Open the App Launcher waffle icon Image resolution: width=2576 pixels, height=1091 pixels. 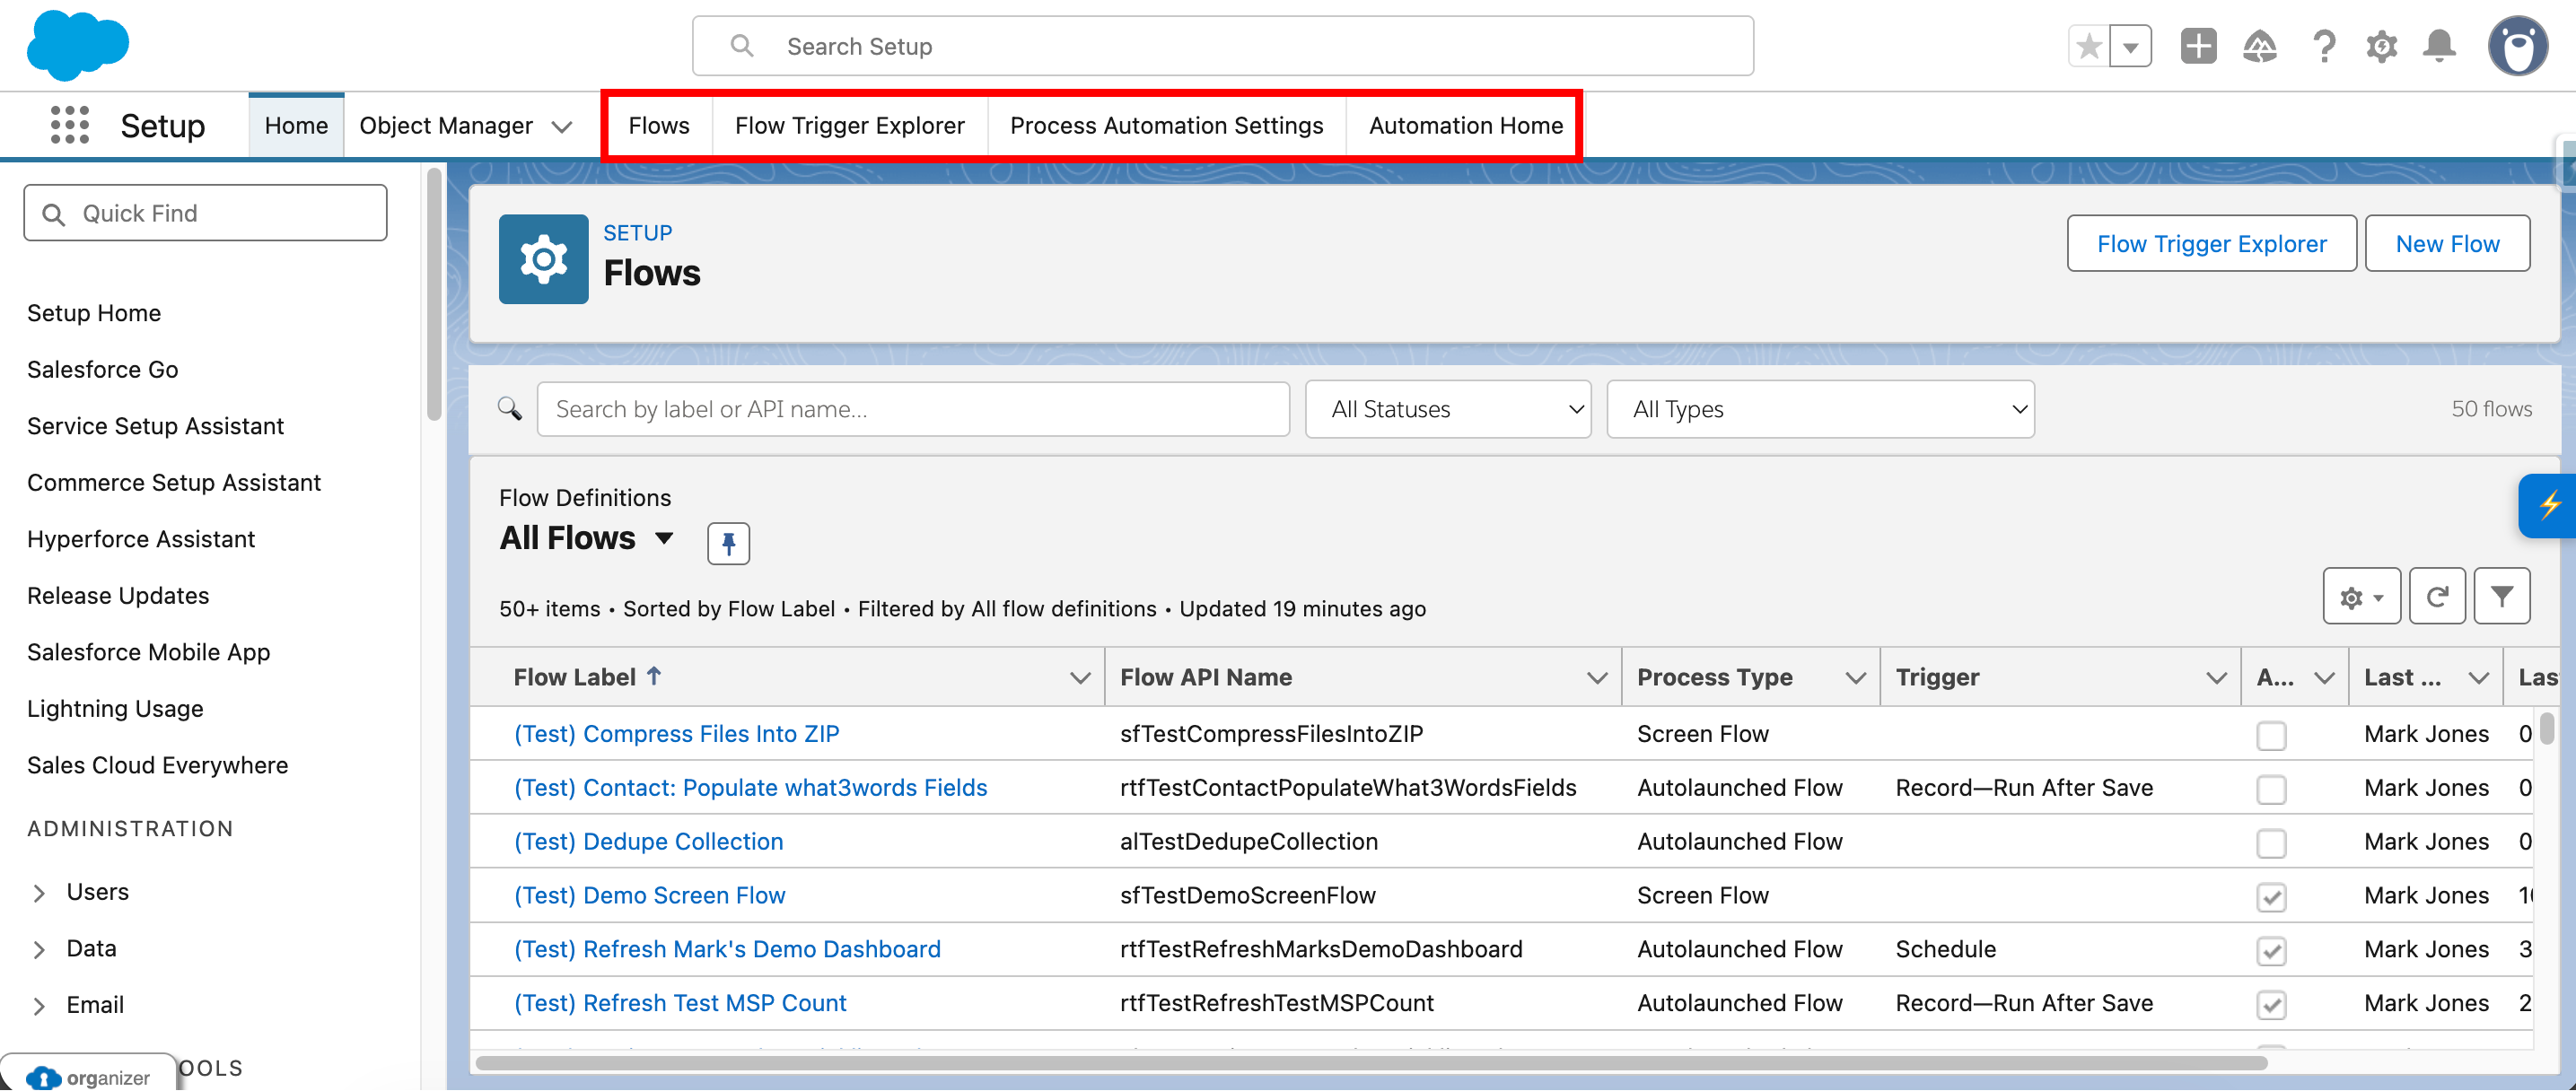(x=69, y=124)
